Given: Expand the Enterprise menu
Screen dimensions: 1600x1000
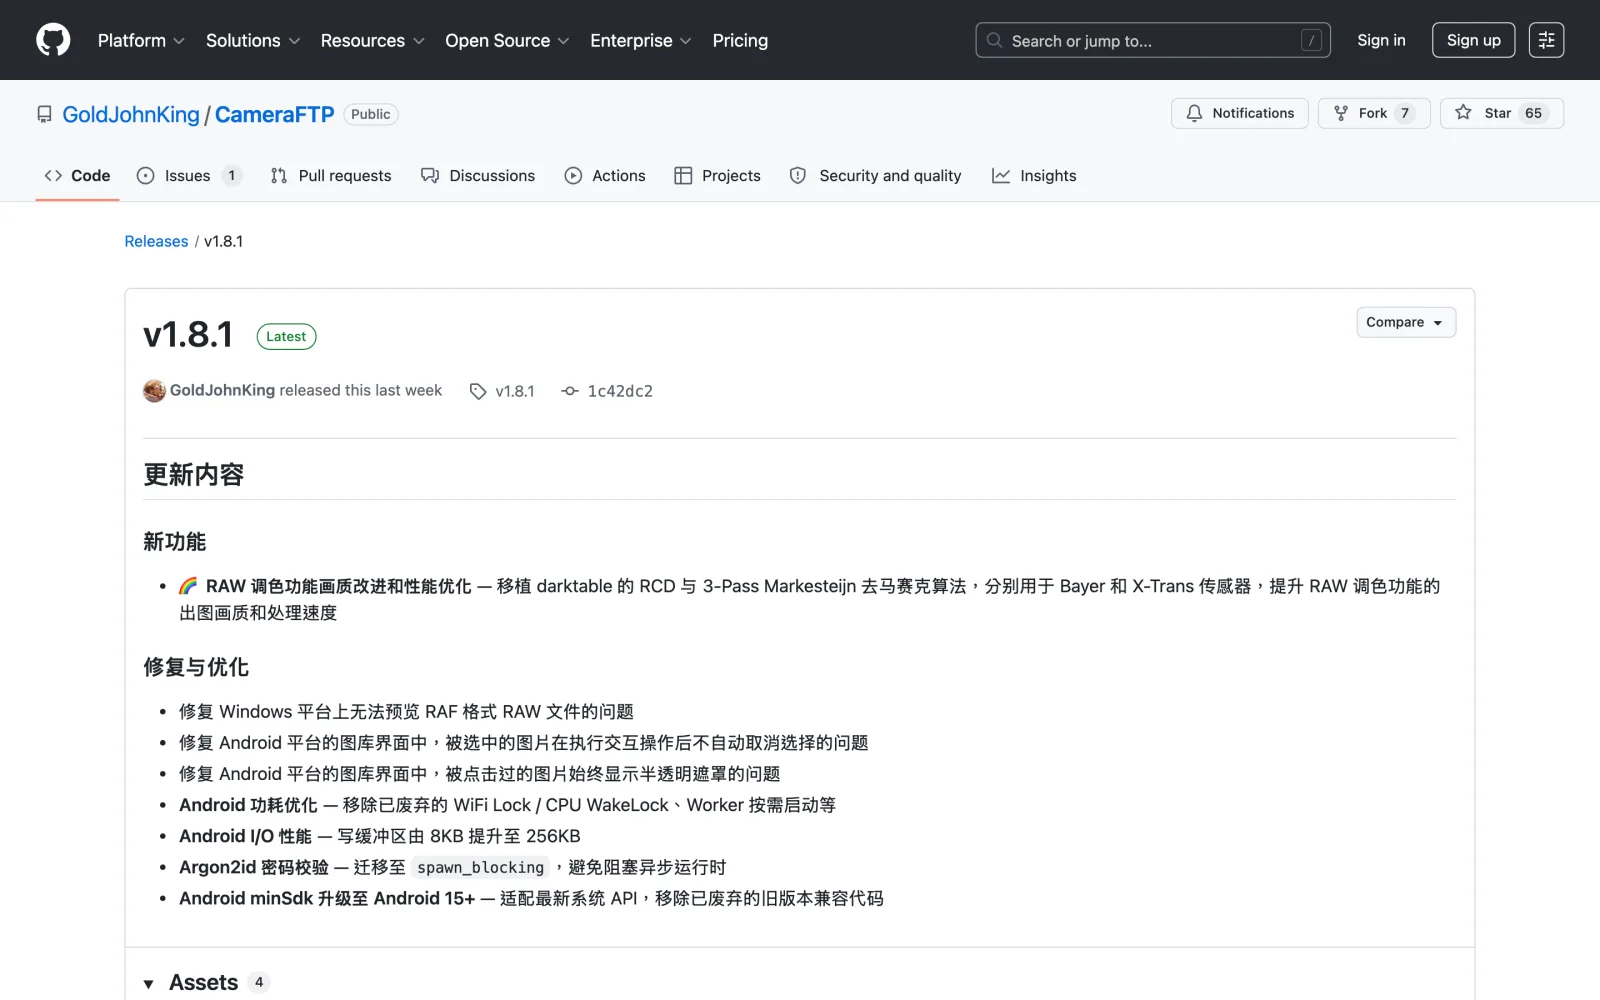Looking at the screenshot, I should tap(640, 40).
